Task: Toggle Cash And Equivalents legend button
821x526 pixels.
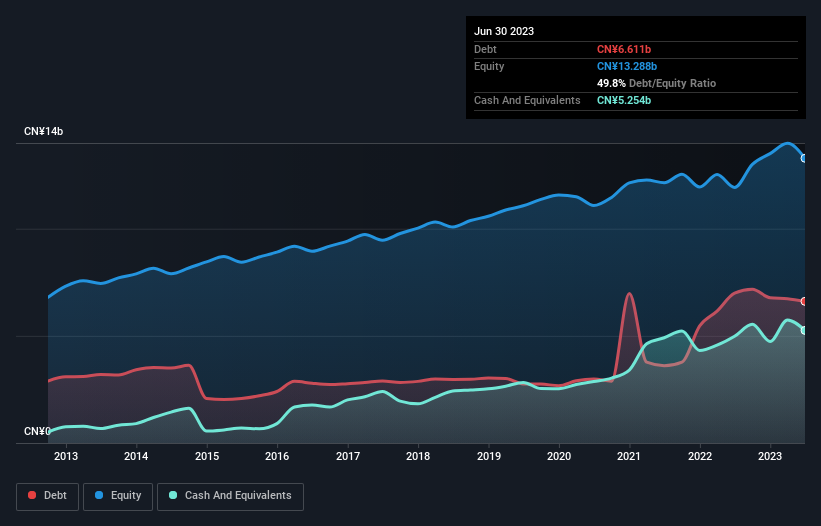Action: (230, 496)
